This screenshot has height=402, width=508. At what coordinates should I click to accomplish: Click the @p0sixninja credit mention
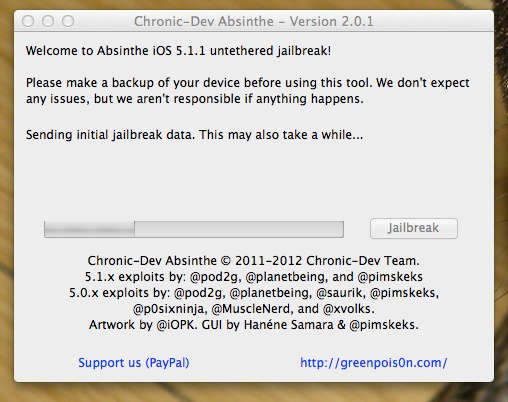170,309
